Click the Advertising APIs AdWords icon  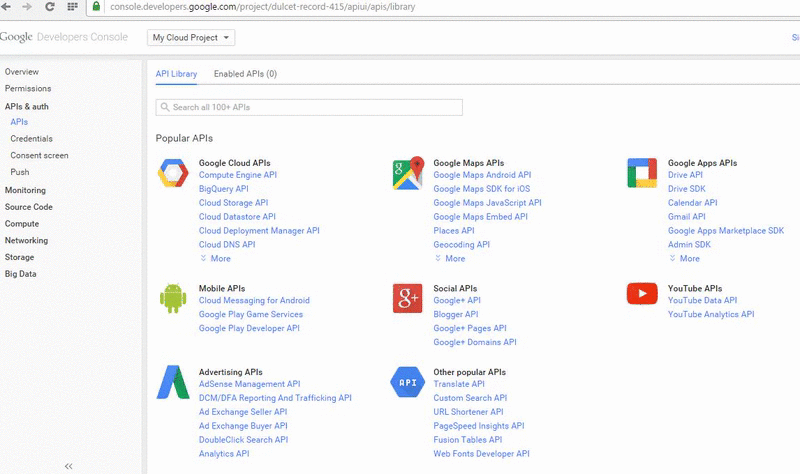(x=173, y=383)
